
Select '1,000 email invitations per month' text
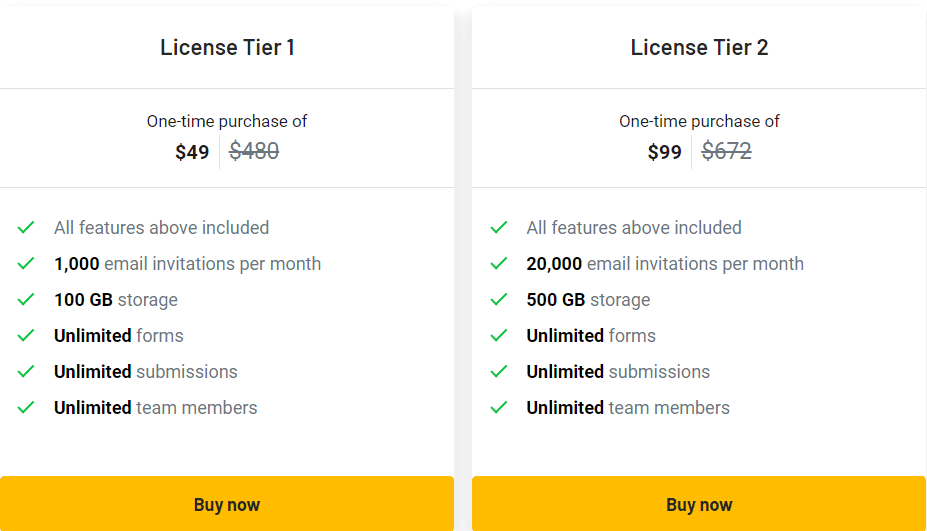[187, 264]
